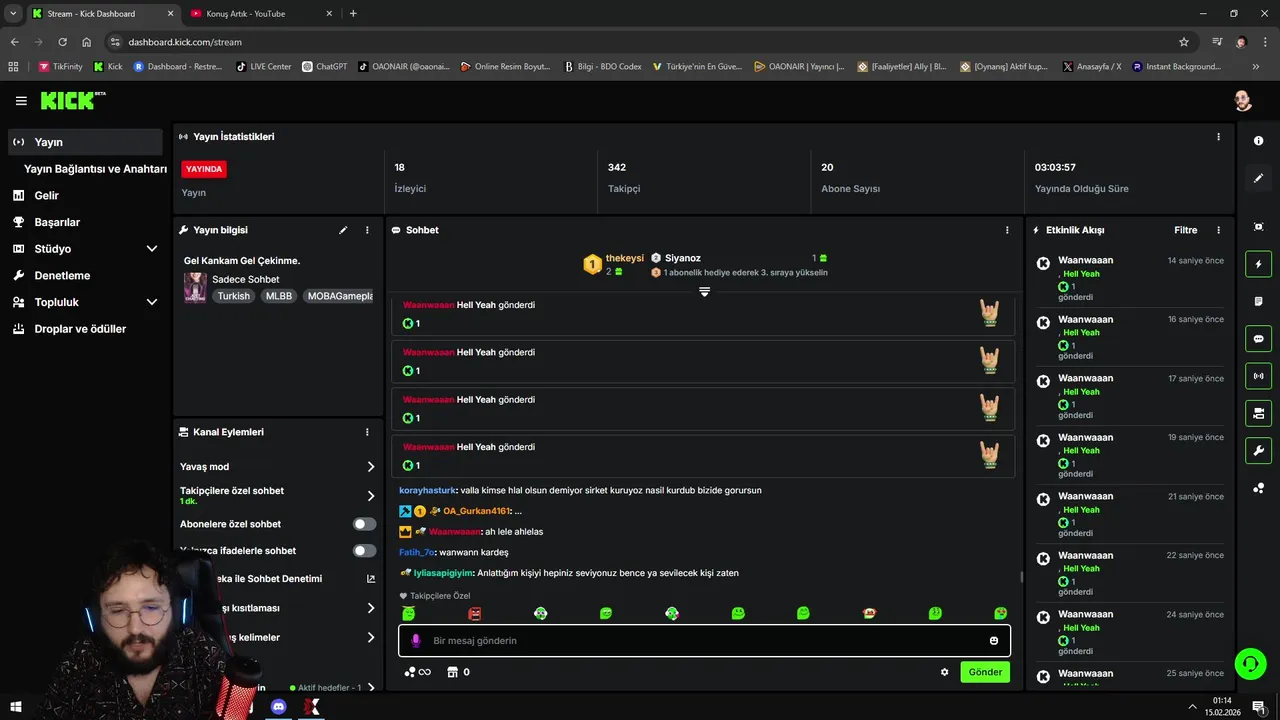The height and width of the screenshot is (720, 1280).
Task: Open Sohbet panel three-dot menu
Action: tap(1007, 230)
